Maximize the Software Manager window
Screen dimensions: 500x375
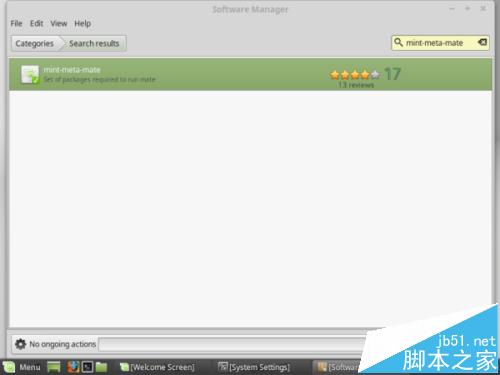click(467, 9)
